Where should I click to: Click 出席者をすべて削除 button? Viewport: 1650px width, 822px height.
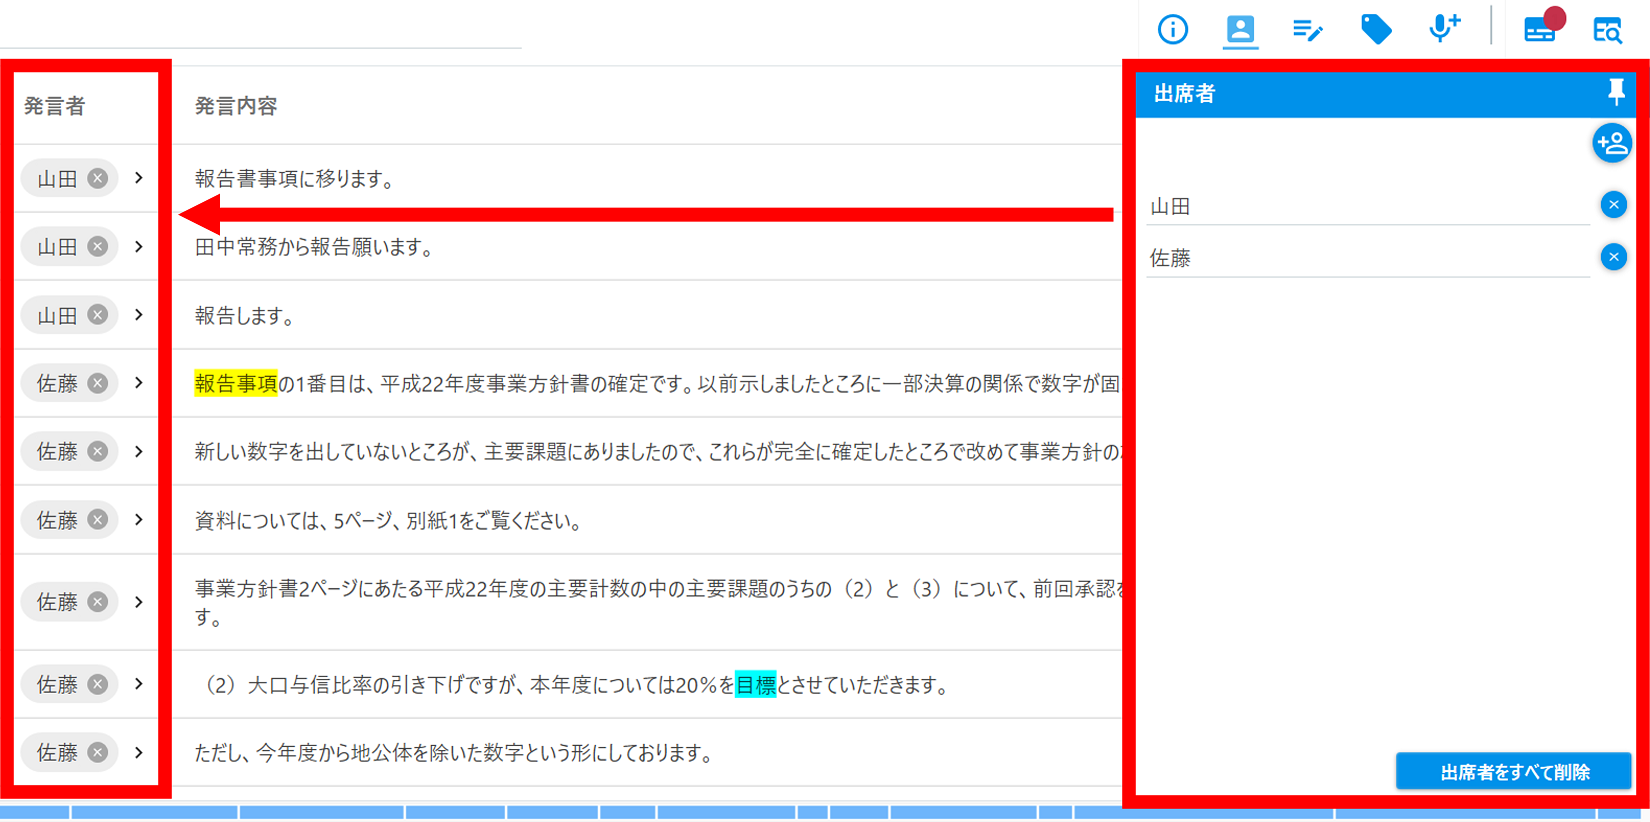pos(1513,772)
